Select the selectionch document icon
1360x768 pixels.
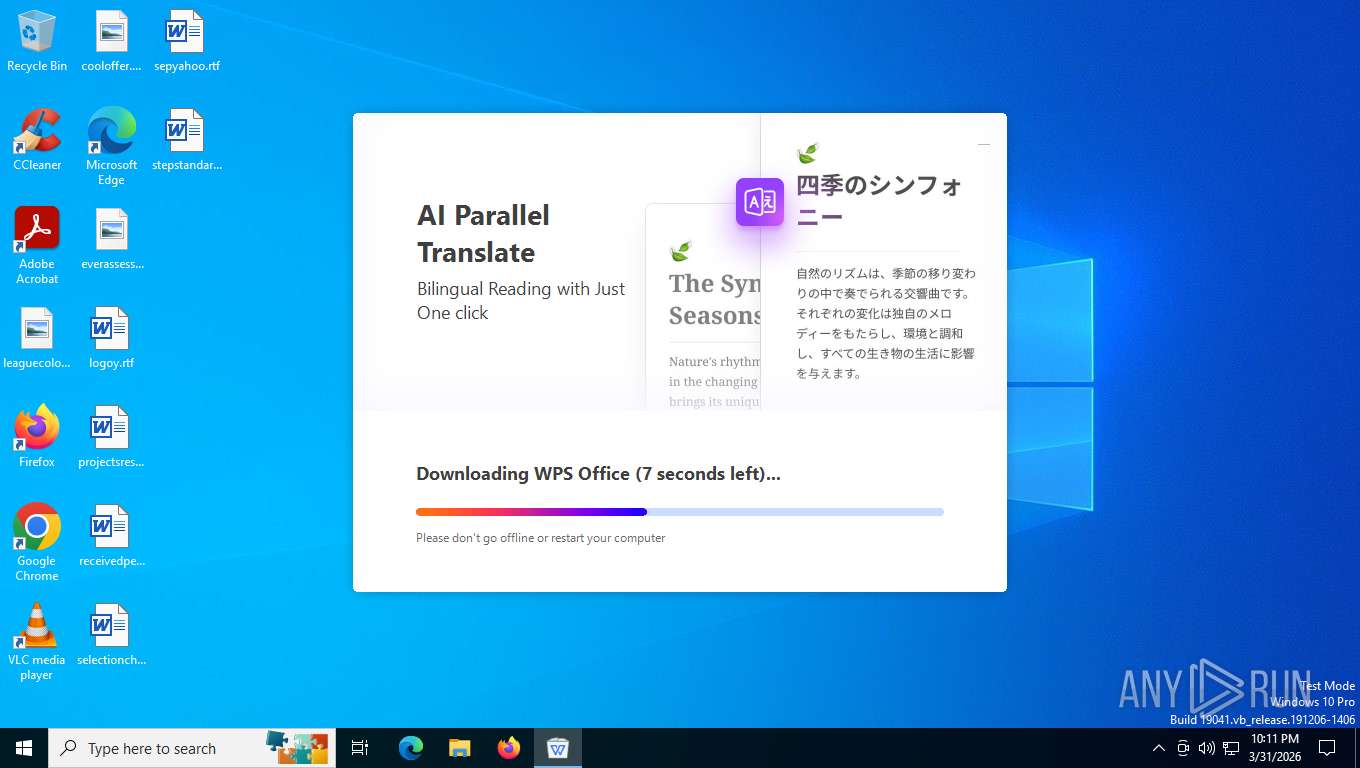[x=111, y=635]
